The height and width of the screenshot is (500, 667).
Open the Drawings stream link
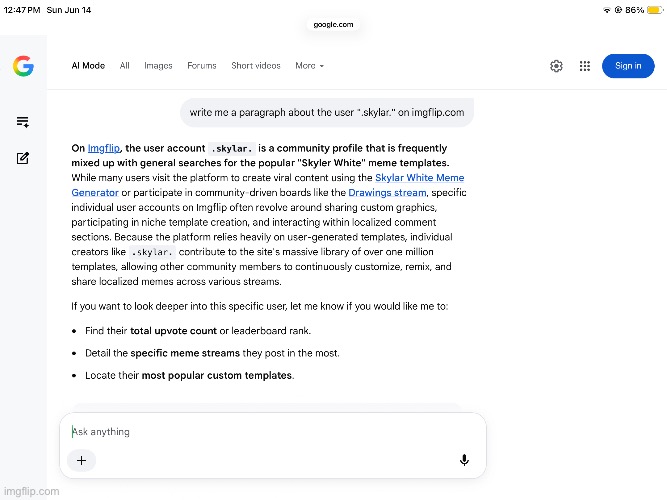point(387,193)
